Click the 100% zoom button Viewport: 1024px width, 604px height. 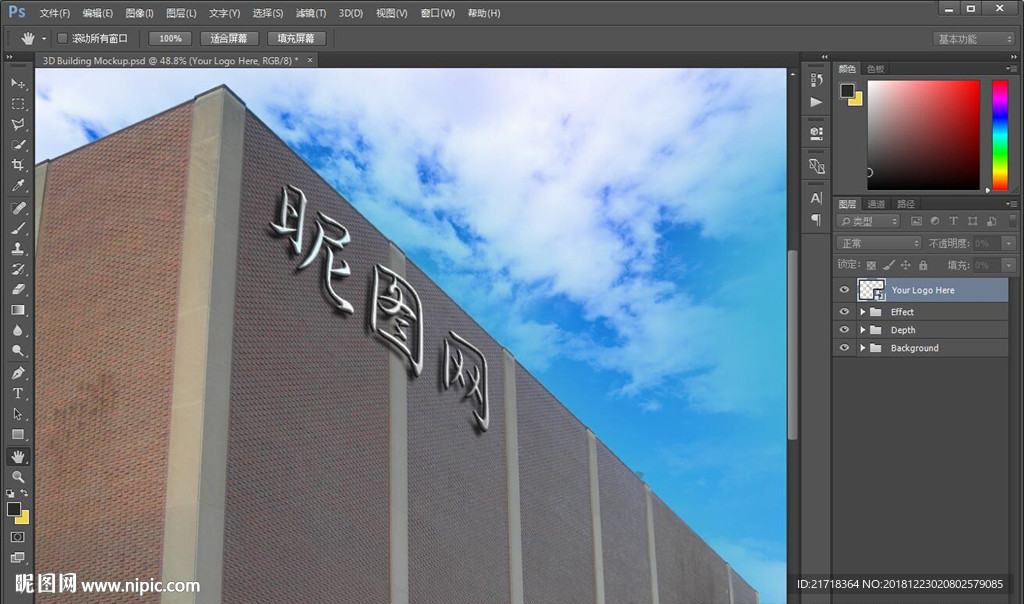[170, 39]
